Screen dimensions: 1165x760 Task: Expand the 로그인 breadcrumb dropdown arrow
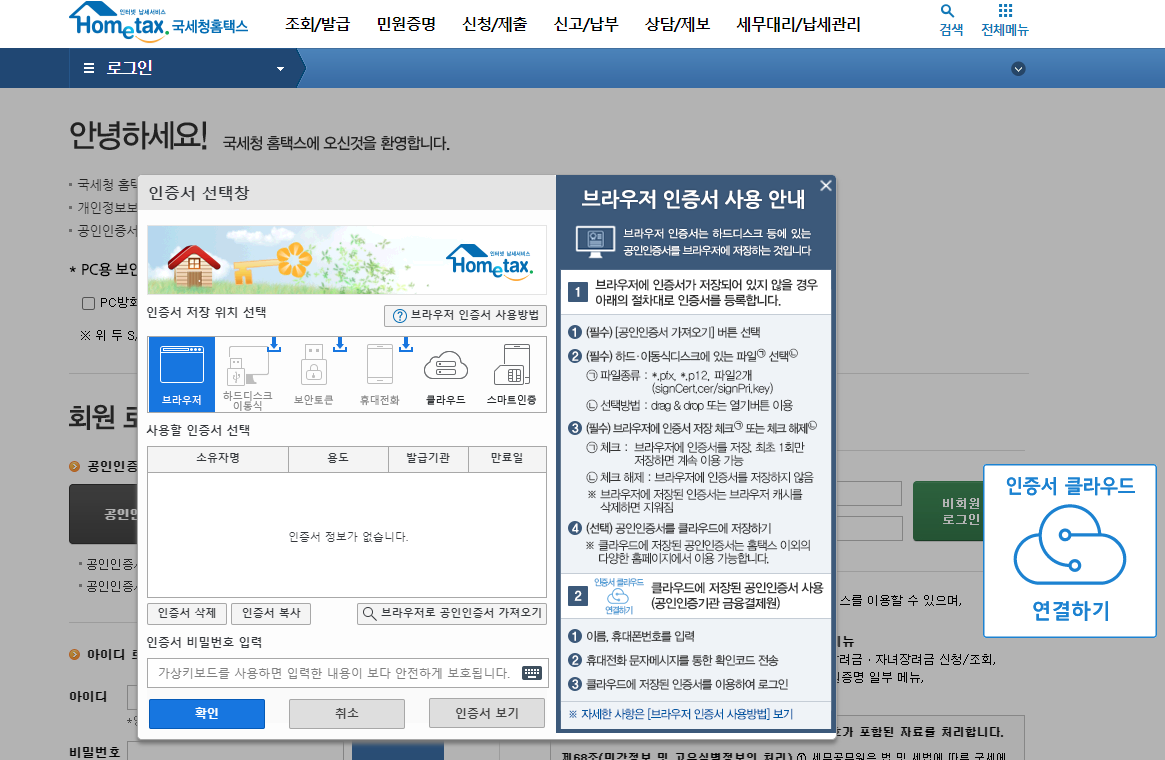280,69
